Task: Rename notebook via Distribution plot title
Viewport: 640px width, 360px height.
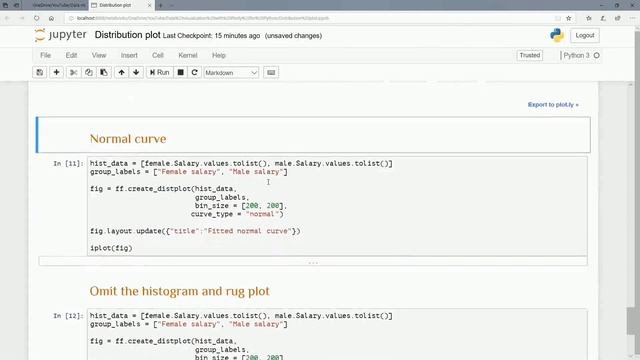Action: pos(127,35)
